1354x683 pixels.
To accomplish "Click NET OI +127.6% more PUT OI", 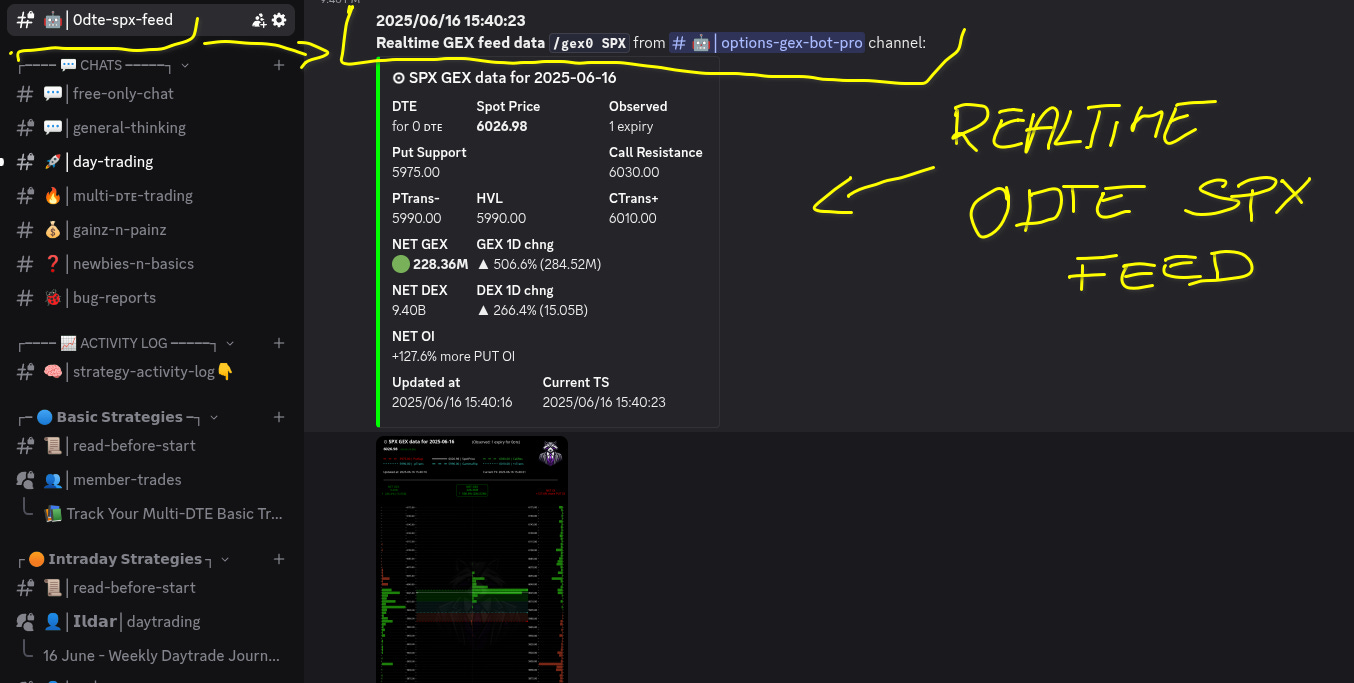I will 453,356.
